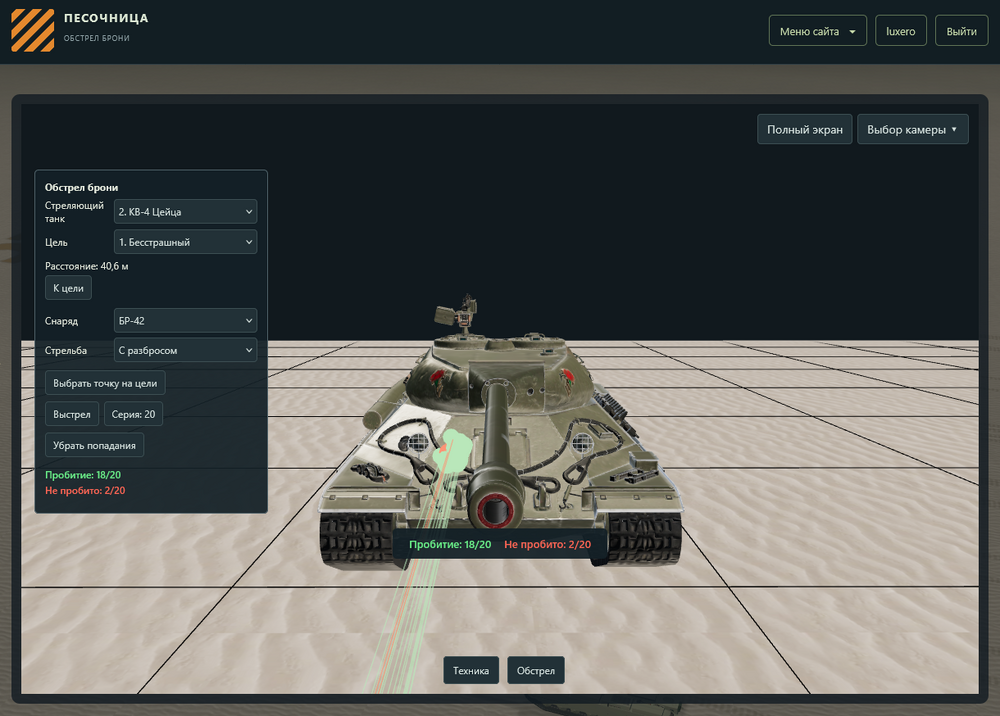Image resolution: width=1000 pixels, height=716 pixels.
Task: Click the Обстрел брони panel heading
Action: pyautogui.click(x=81, y=187)
